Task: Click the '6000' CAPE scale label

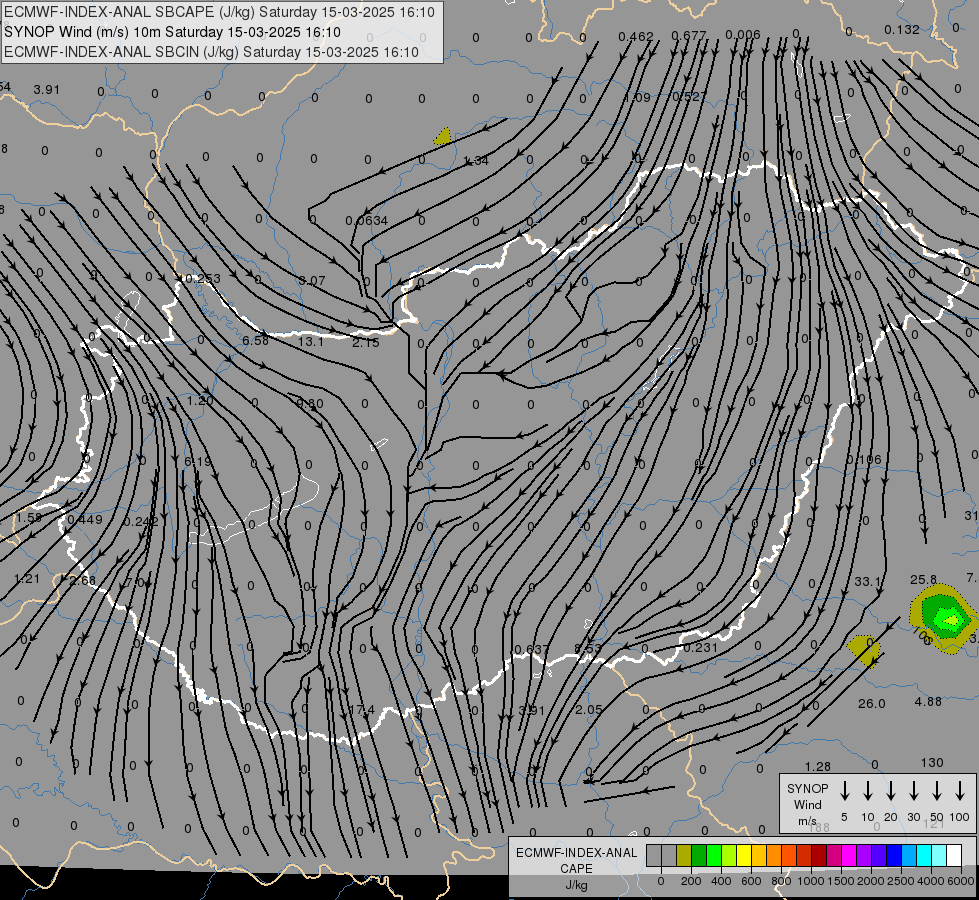Action: pyautogui.click(x=961, y=881)
